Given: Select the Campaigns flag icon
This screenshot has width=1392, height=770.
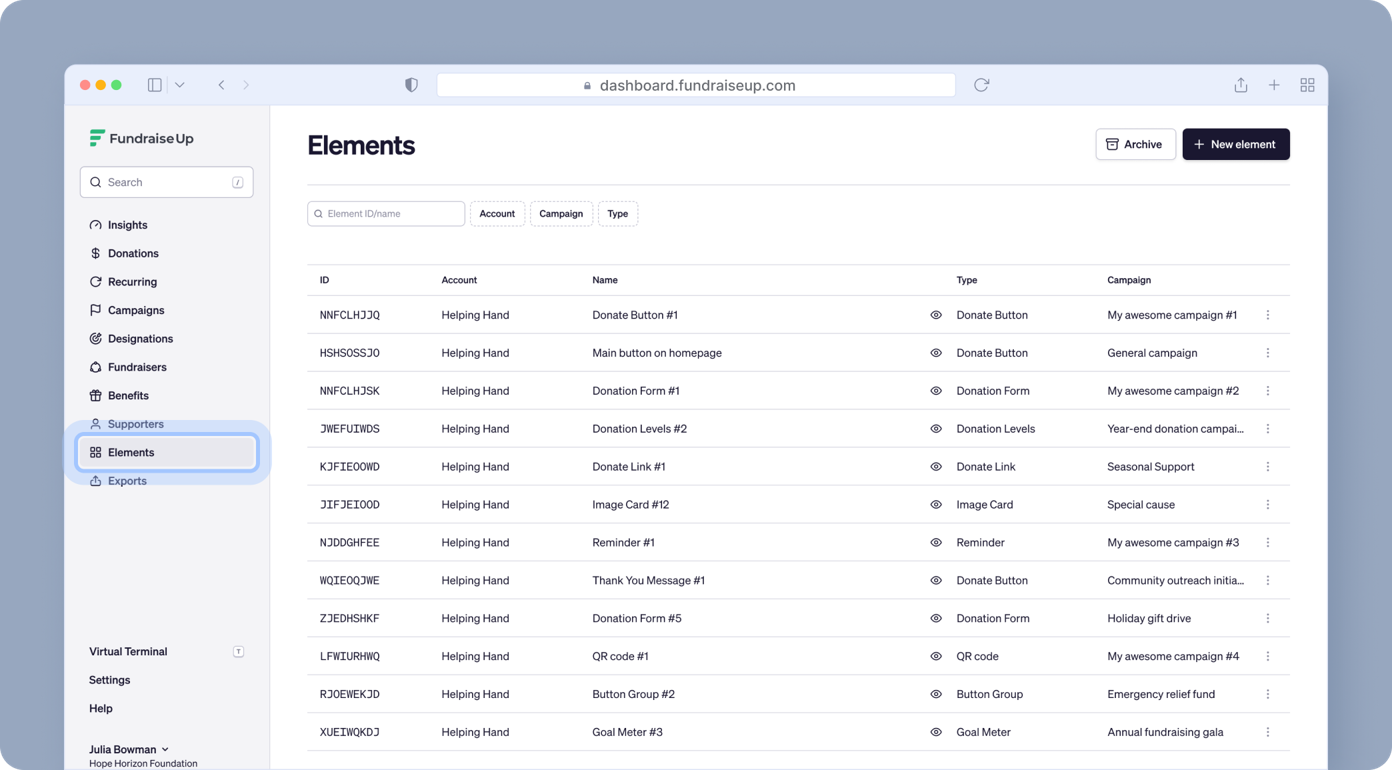Looking at the screenshot, I should click(94, 310).
